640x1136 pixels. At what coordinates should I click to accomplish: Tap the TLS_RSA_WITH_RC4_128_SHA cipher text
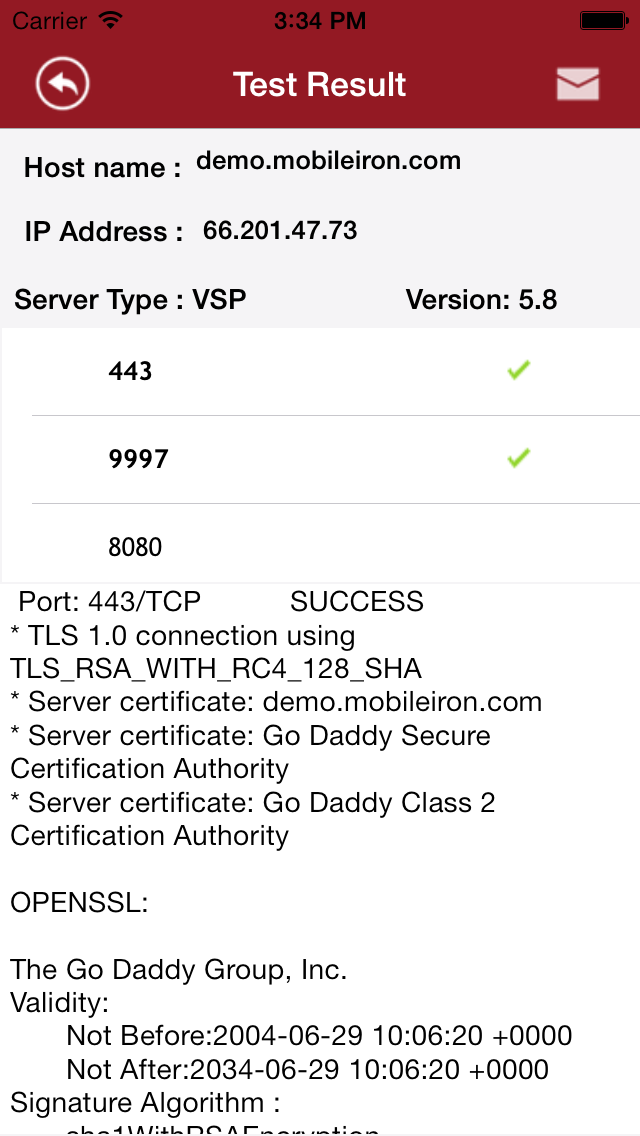pos(215,669)
